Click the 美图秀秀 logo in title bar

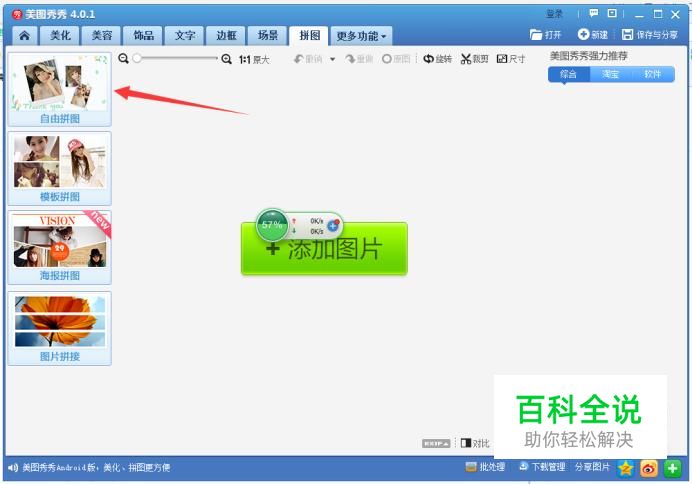point(17,15)
